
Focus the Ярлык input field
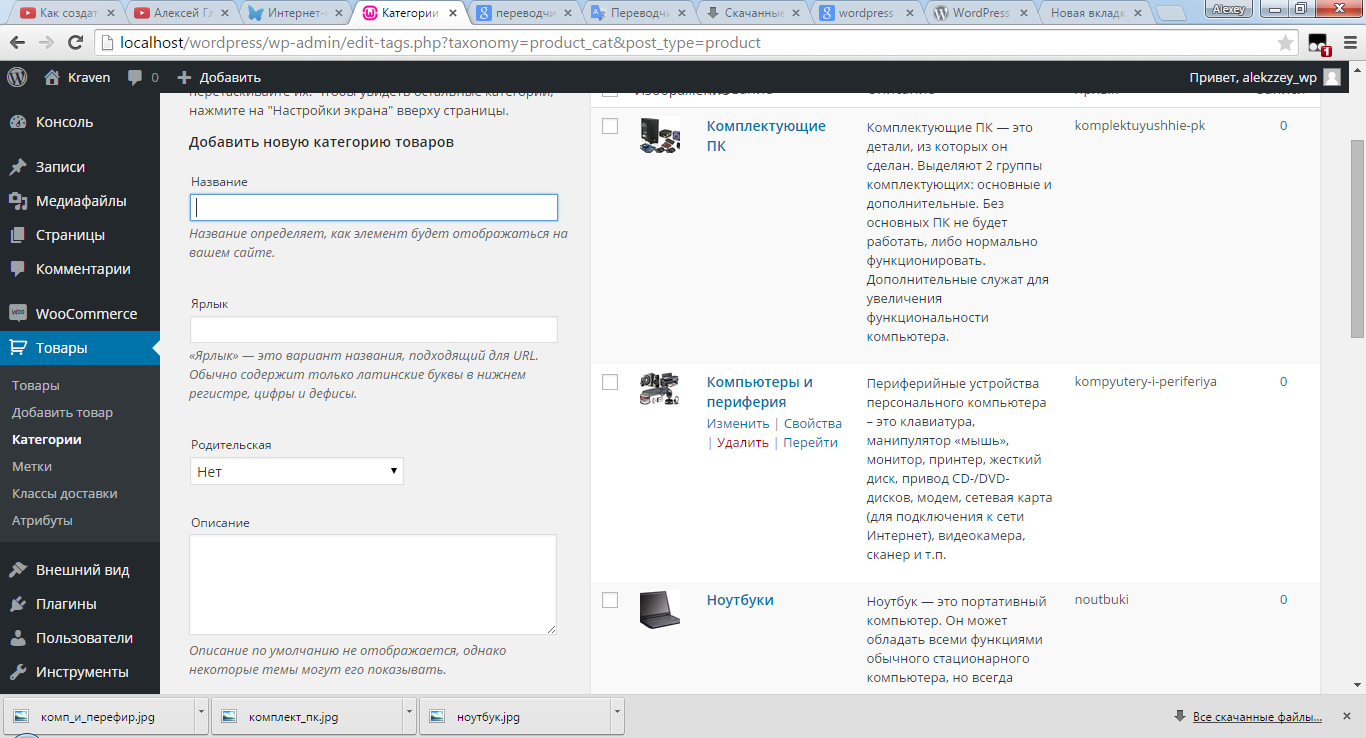374,330
